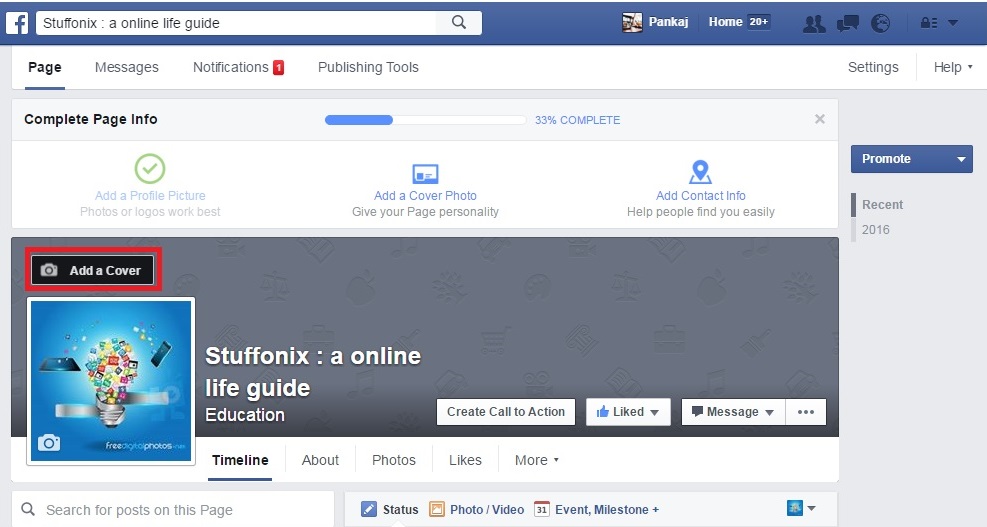Click the page title Stuffonix : a online life guide

[313, 371]
